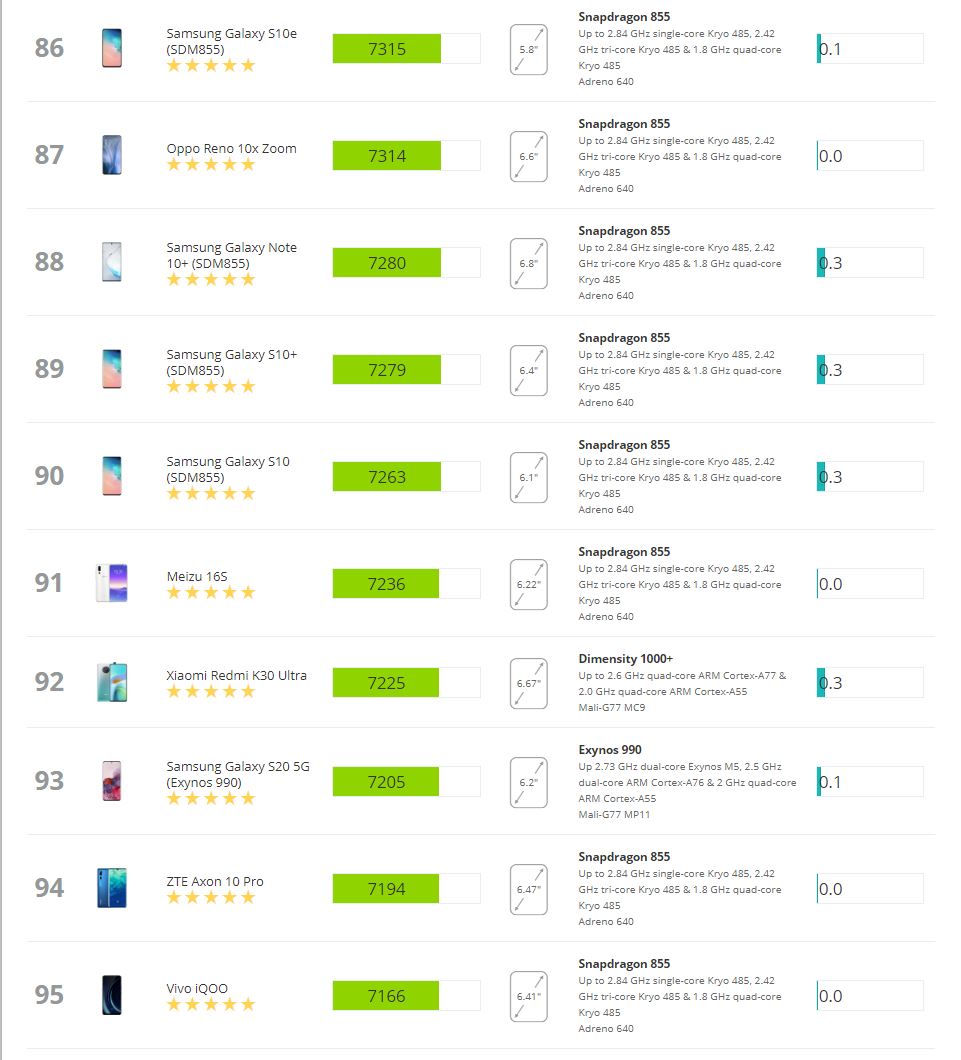Click the 0.3 percentage bar for Galaxy S10+
The height and width of the screenshot is (1060, 961).
870,370
